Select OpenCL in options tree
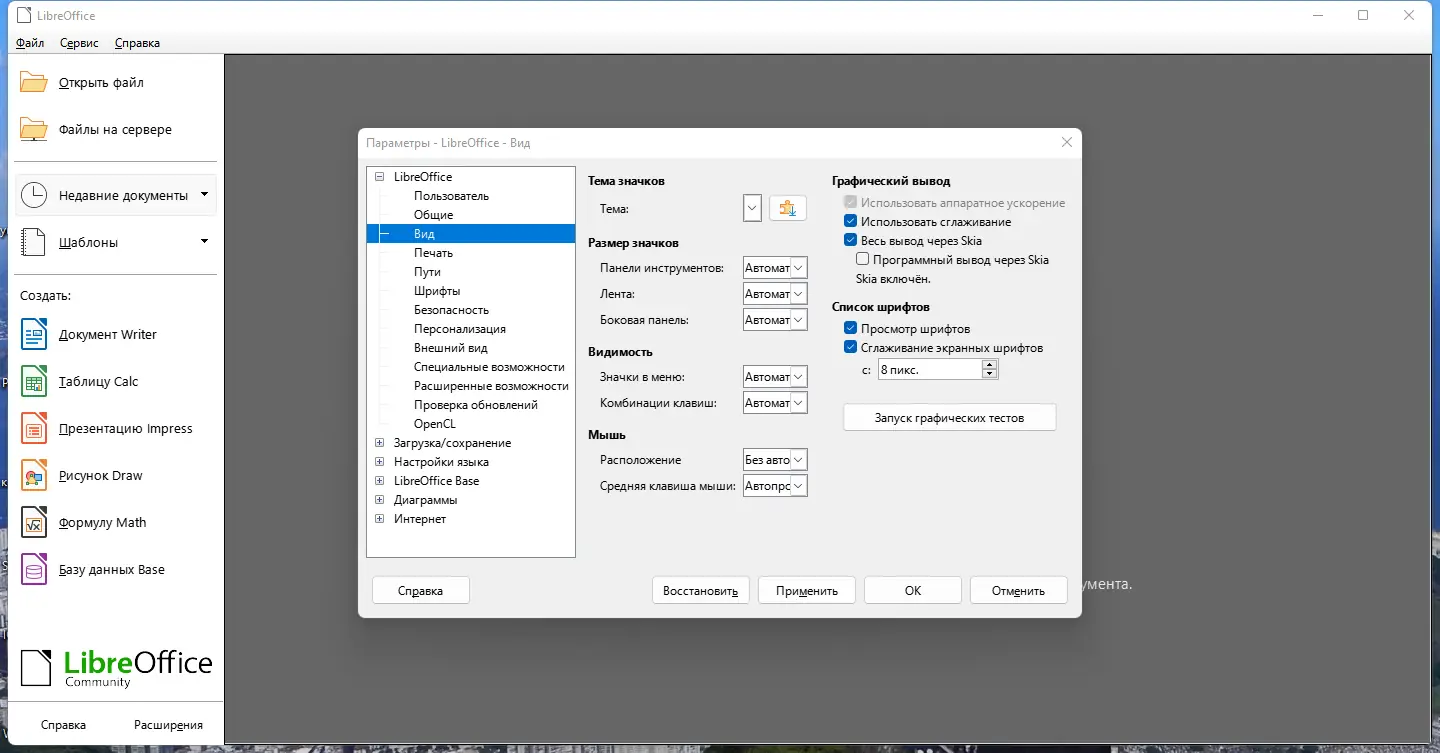This screenshot has height=753, width=1440. click(x=435, y=423)
